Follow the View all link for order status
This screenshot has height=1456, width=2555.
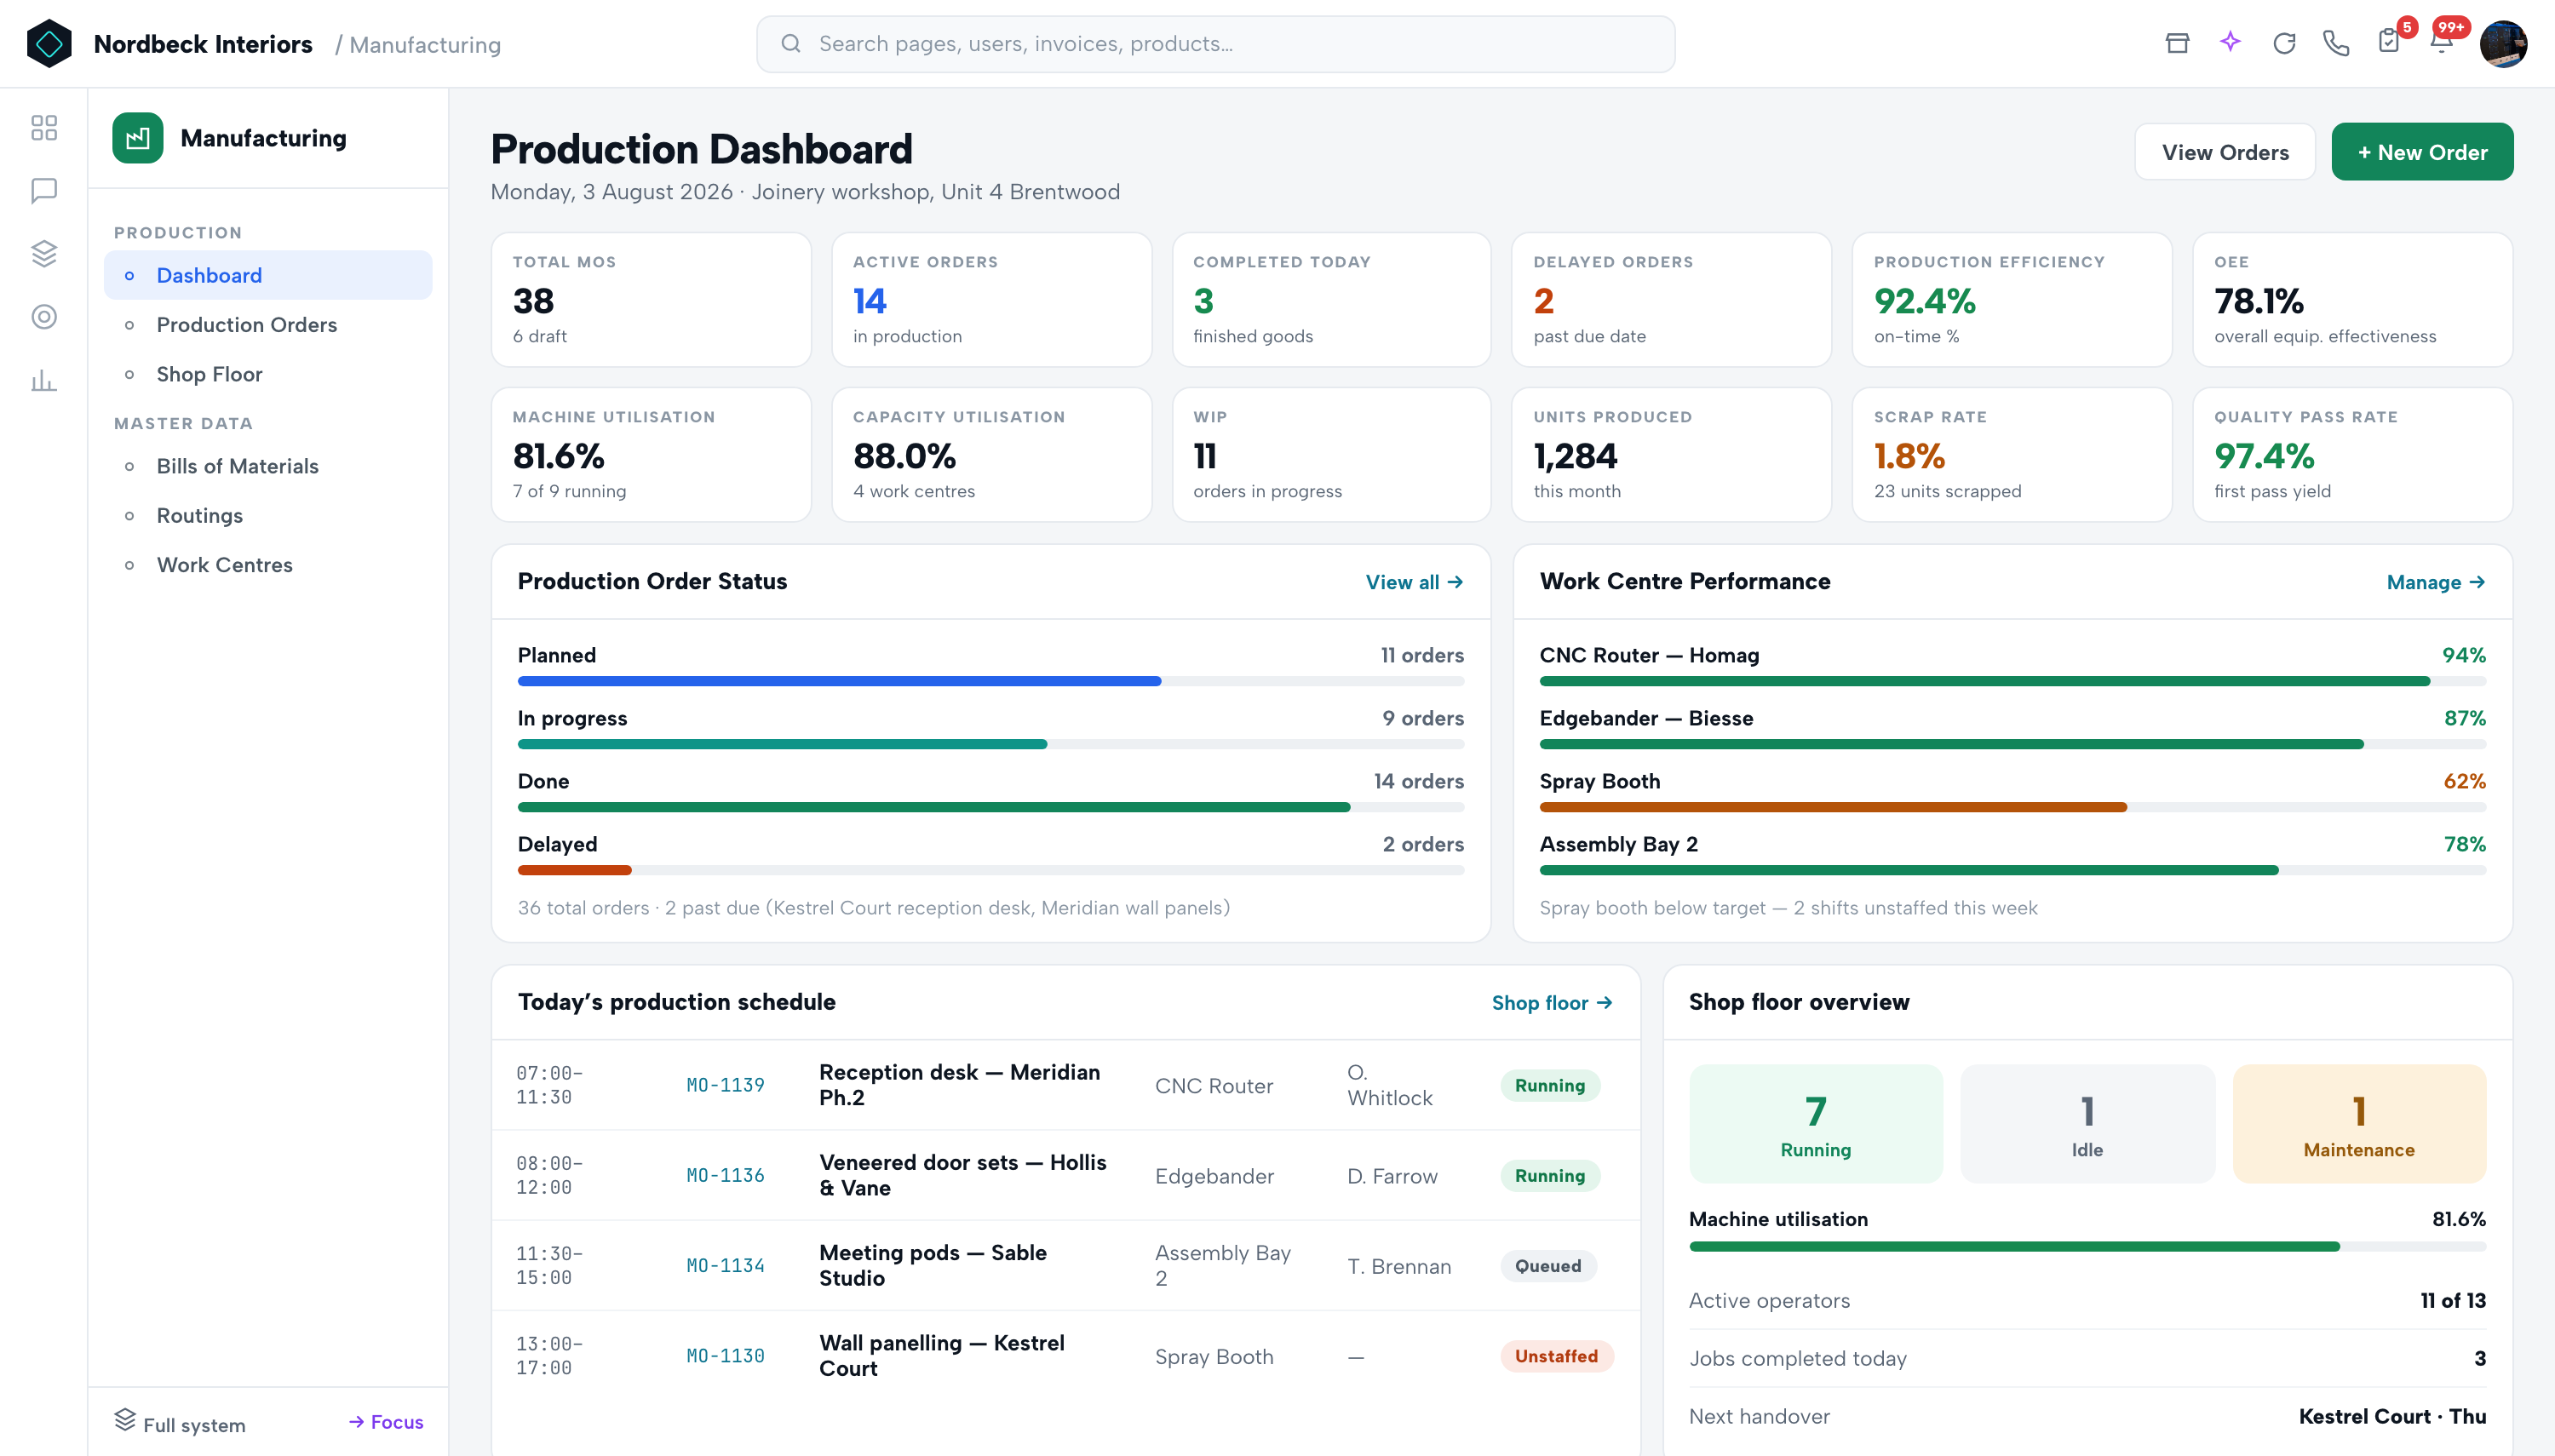pyautogui.click(x=1414, y=582)
